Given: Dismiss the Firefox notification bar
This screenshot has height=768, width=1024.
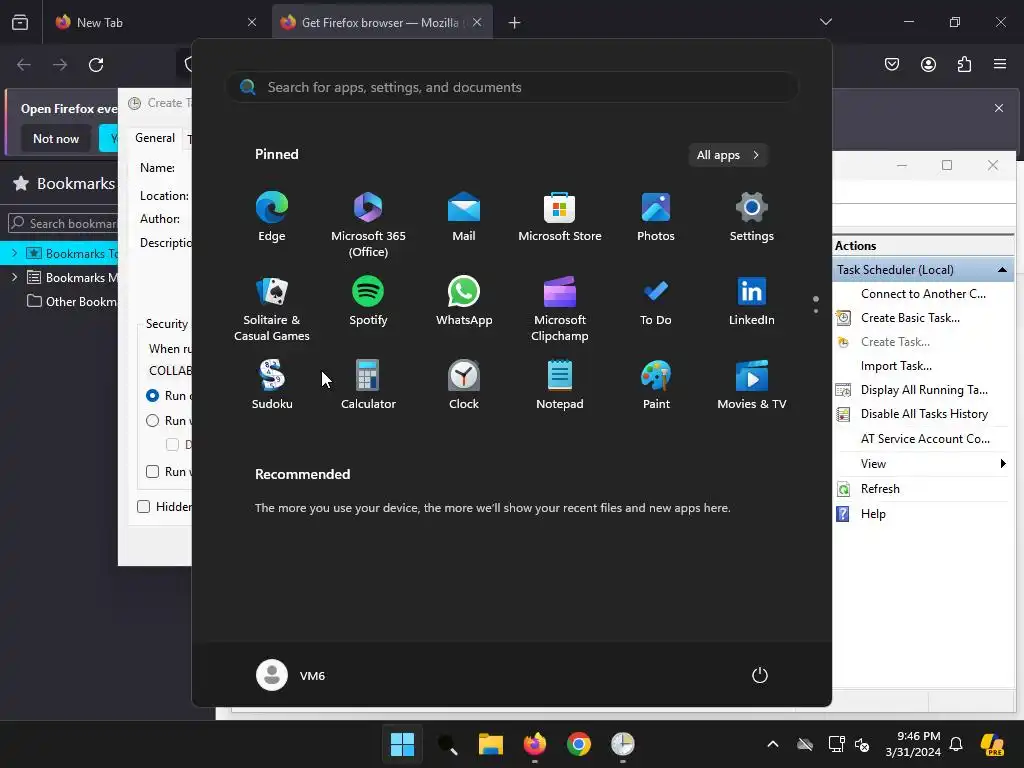Looking at the screenshot, I should tap(999, 108).
